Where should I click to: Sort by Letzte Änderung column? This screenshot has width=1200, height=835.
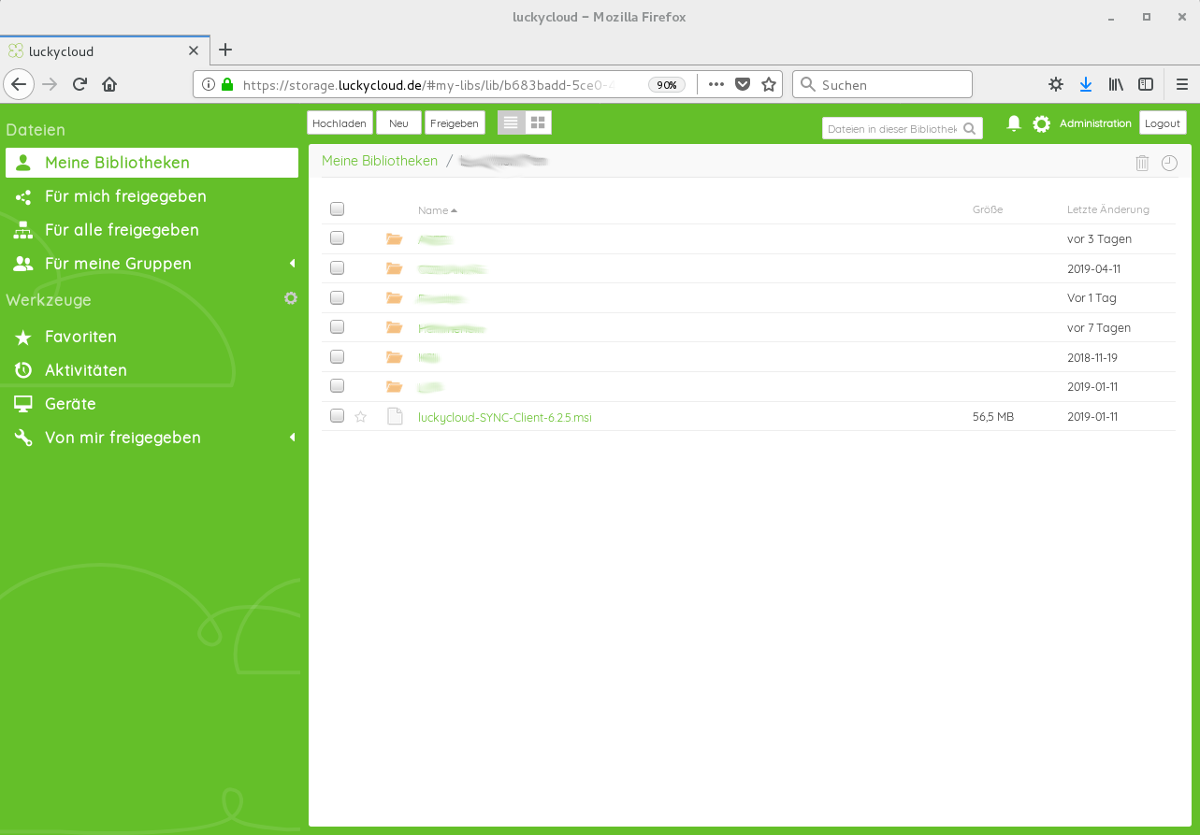[1108, 210]
